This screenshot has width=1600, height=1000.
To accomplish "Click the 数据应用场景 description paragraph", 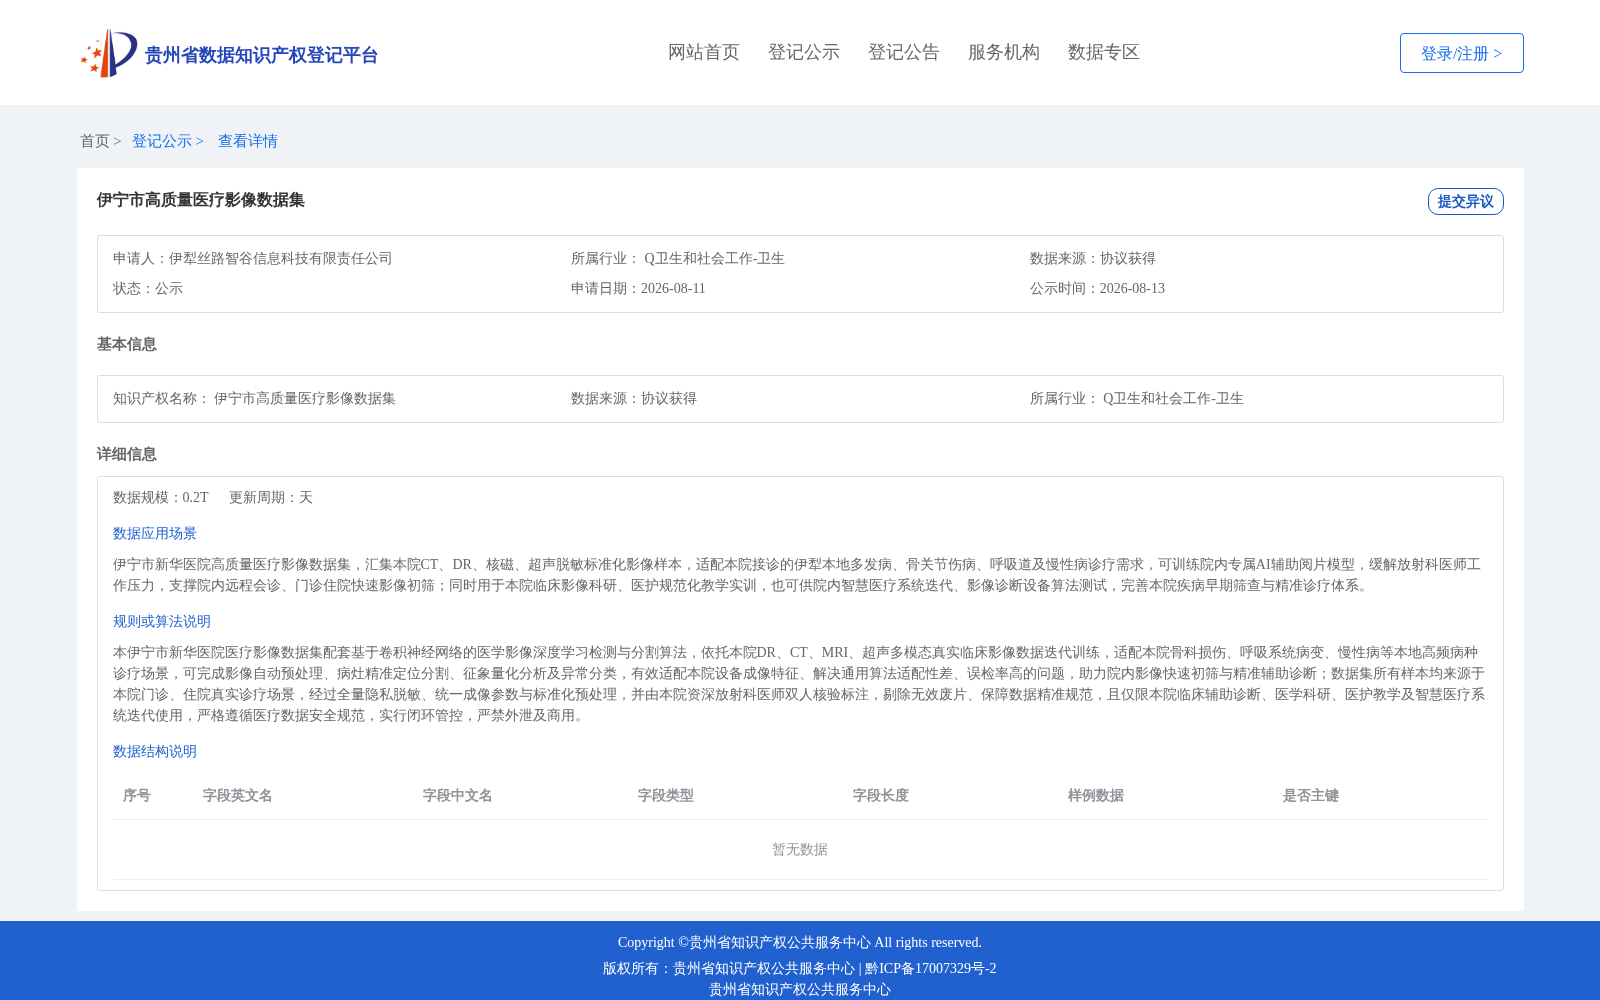I will [x=799, y=575].
